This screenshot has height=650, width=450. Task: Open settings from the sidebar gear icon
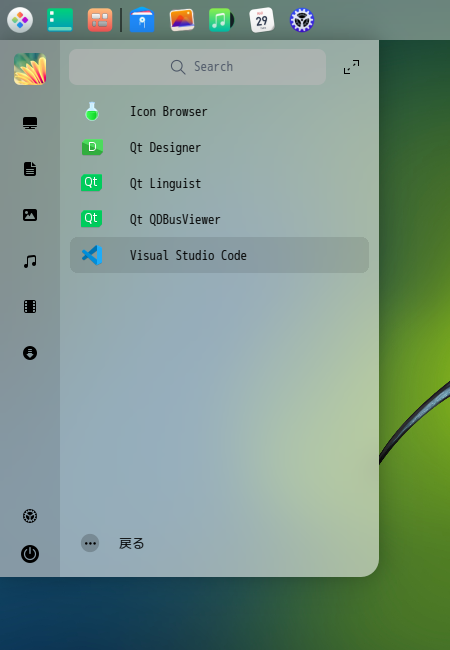[x=30, y=516]
